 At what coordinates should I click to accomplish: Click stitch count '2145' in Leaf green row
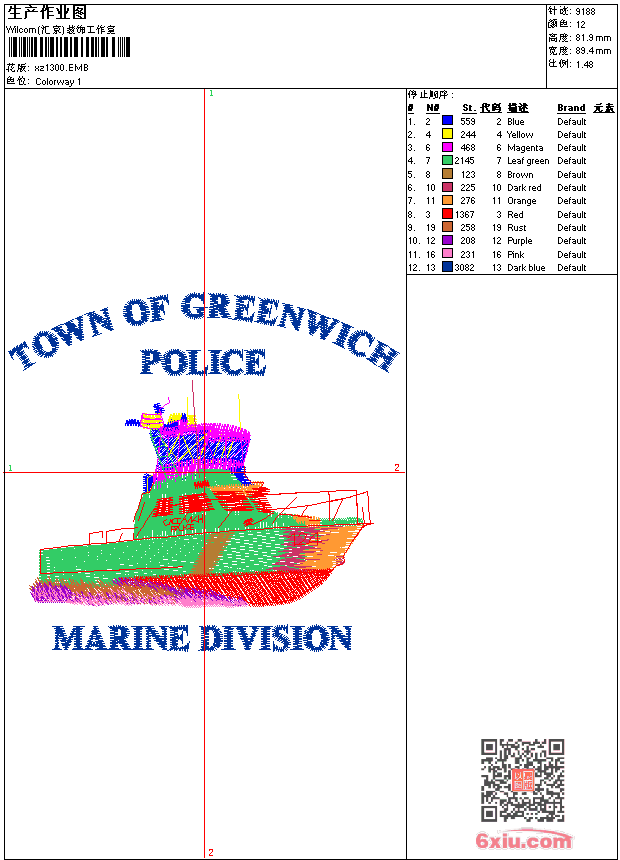[465, 161]
